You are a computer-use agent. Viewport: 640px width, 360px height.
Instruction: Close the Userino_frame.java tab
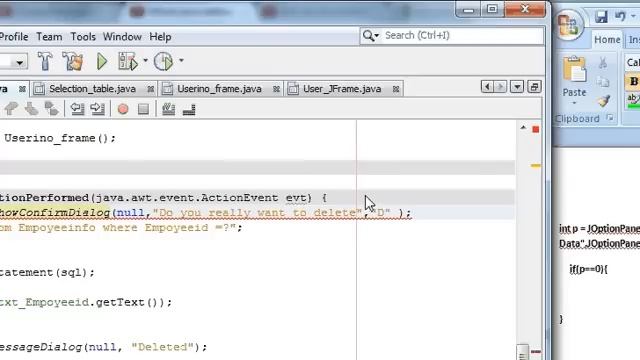pyautogui.click(x=276, y=89)
